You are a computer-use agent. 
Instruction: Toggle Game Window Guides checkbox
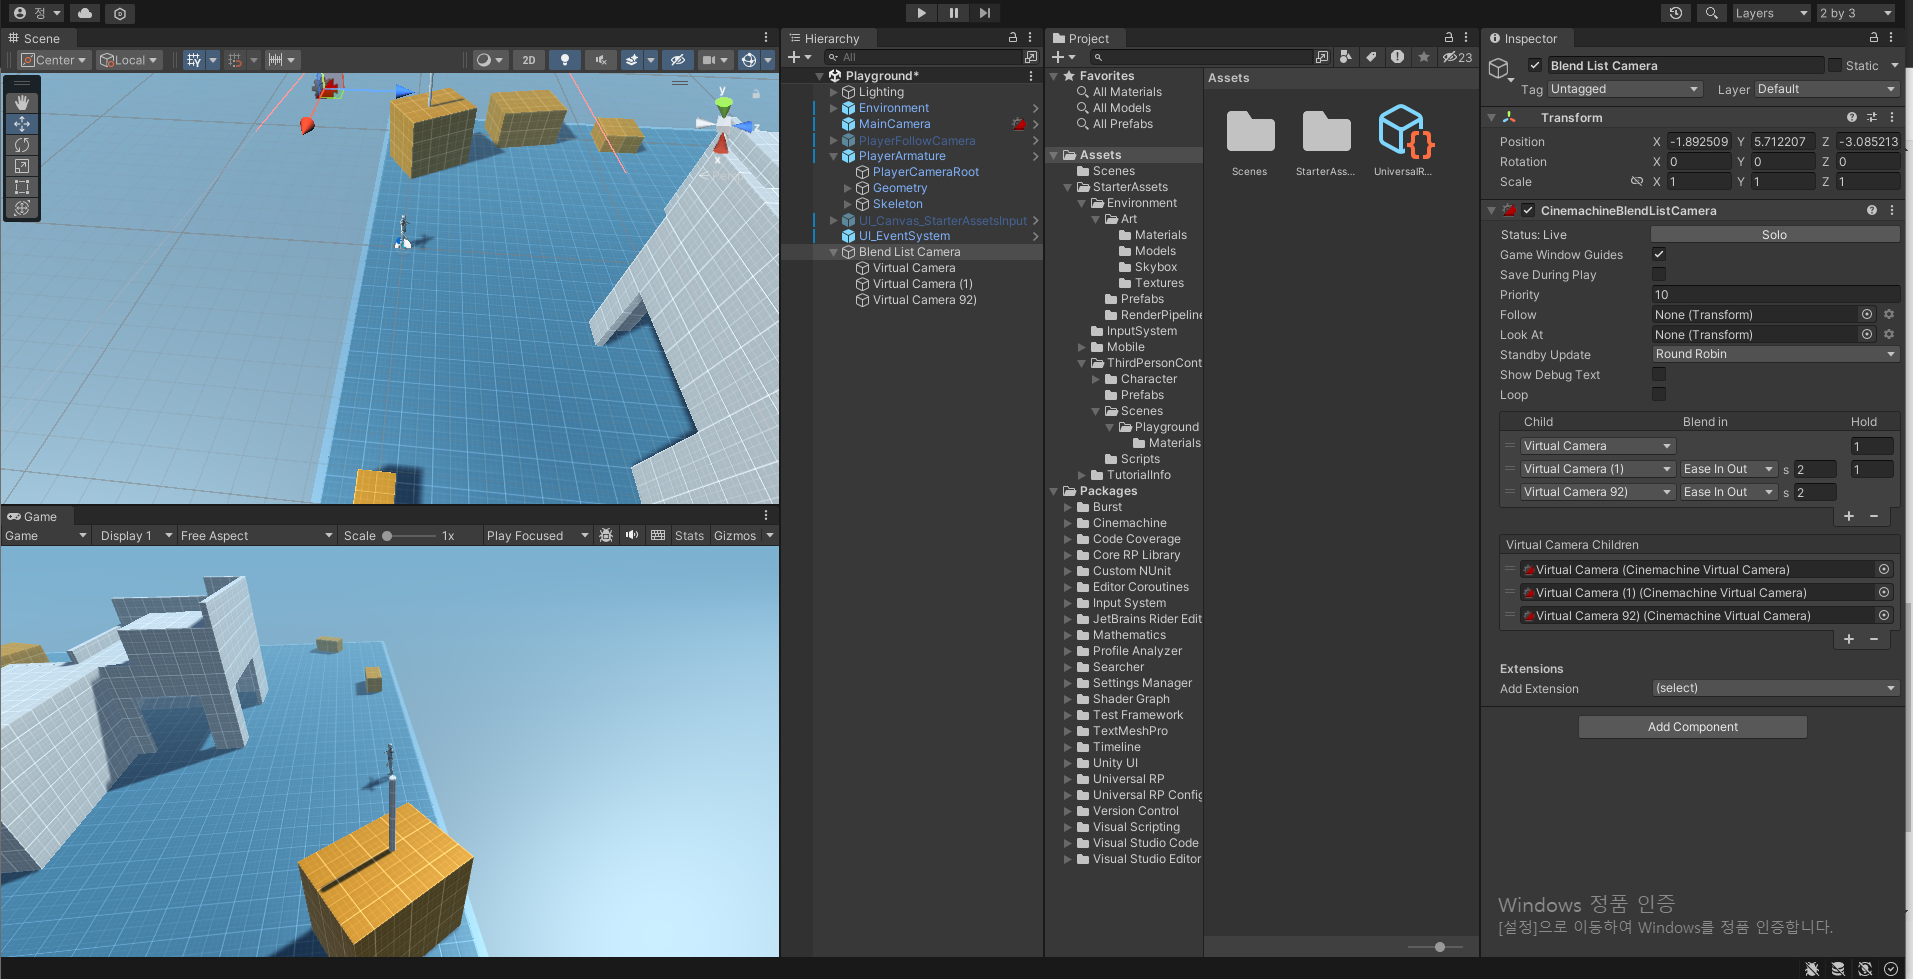tap(1659, 254)
